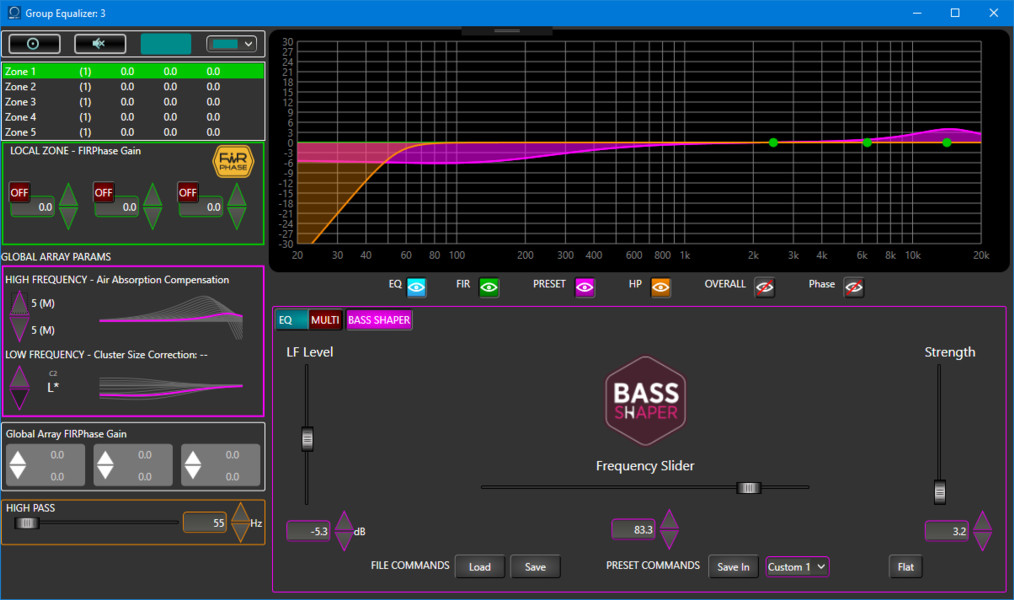The image size is (1014, 600).
Task: Open the Custom 1 preset dropdown
Action: [797, 567]
